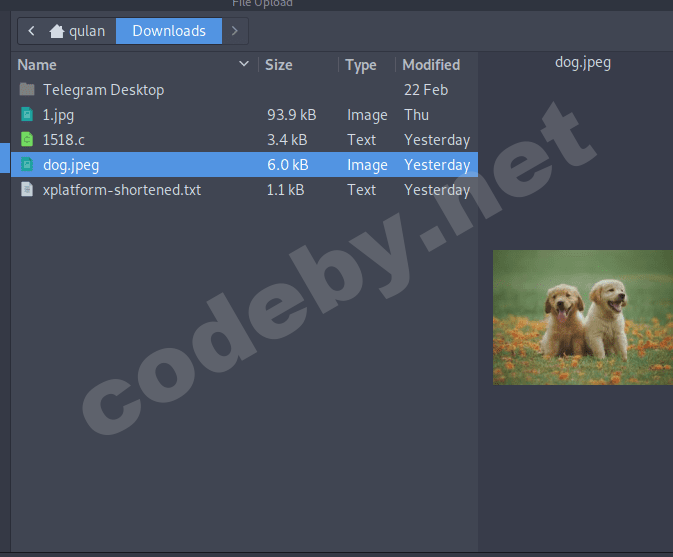Click the dog.jpeg preview title
The width and height of the screenshot is (673, 557).
pos(582,63)
